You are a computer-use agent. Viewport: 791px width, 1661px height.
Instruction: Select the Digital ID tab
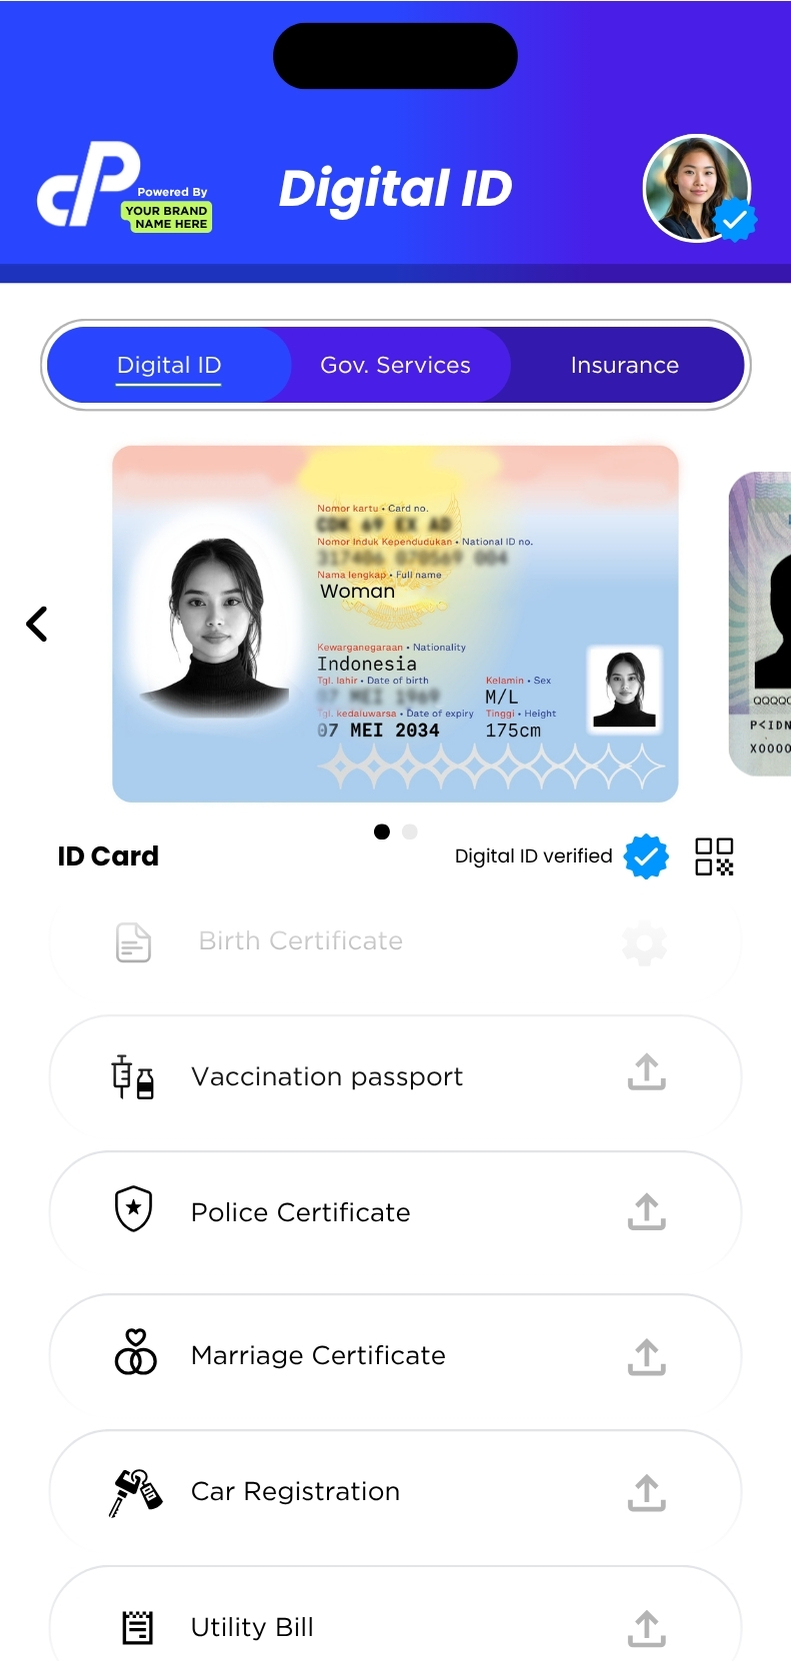(169, 365)
